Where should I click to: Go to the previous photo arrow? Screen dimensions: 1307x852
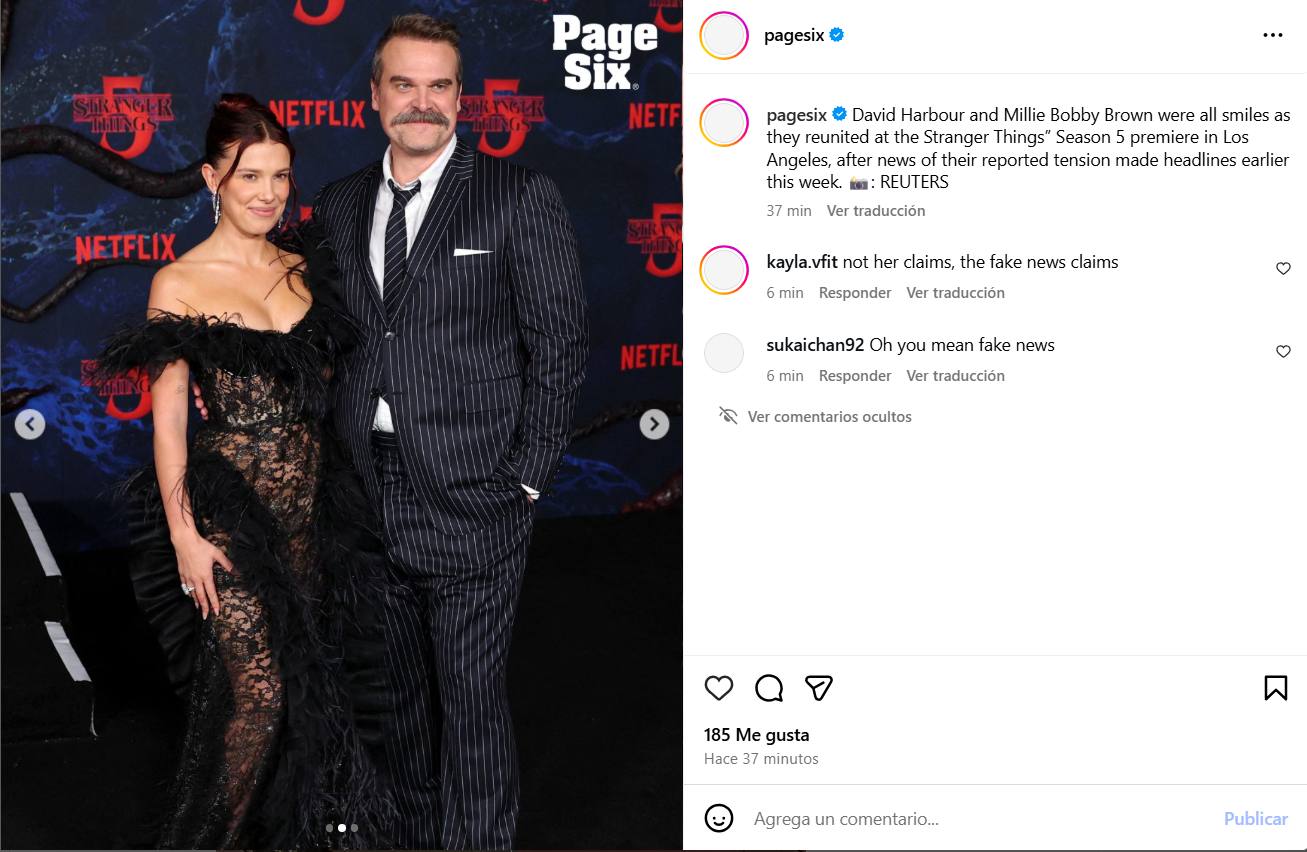pyautogui.click(x=30, y=424)
